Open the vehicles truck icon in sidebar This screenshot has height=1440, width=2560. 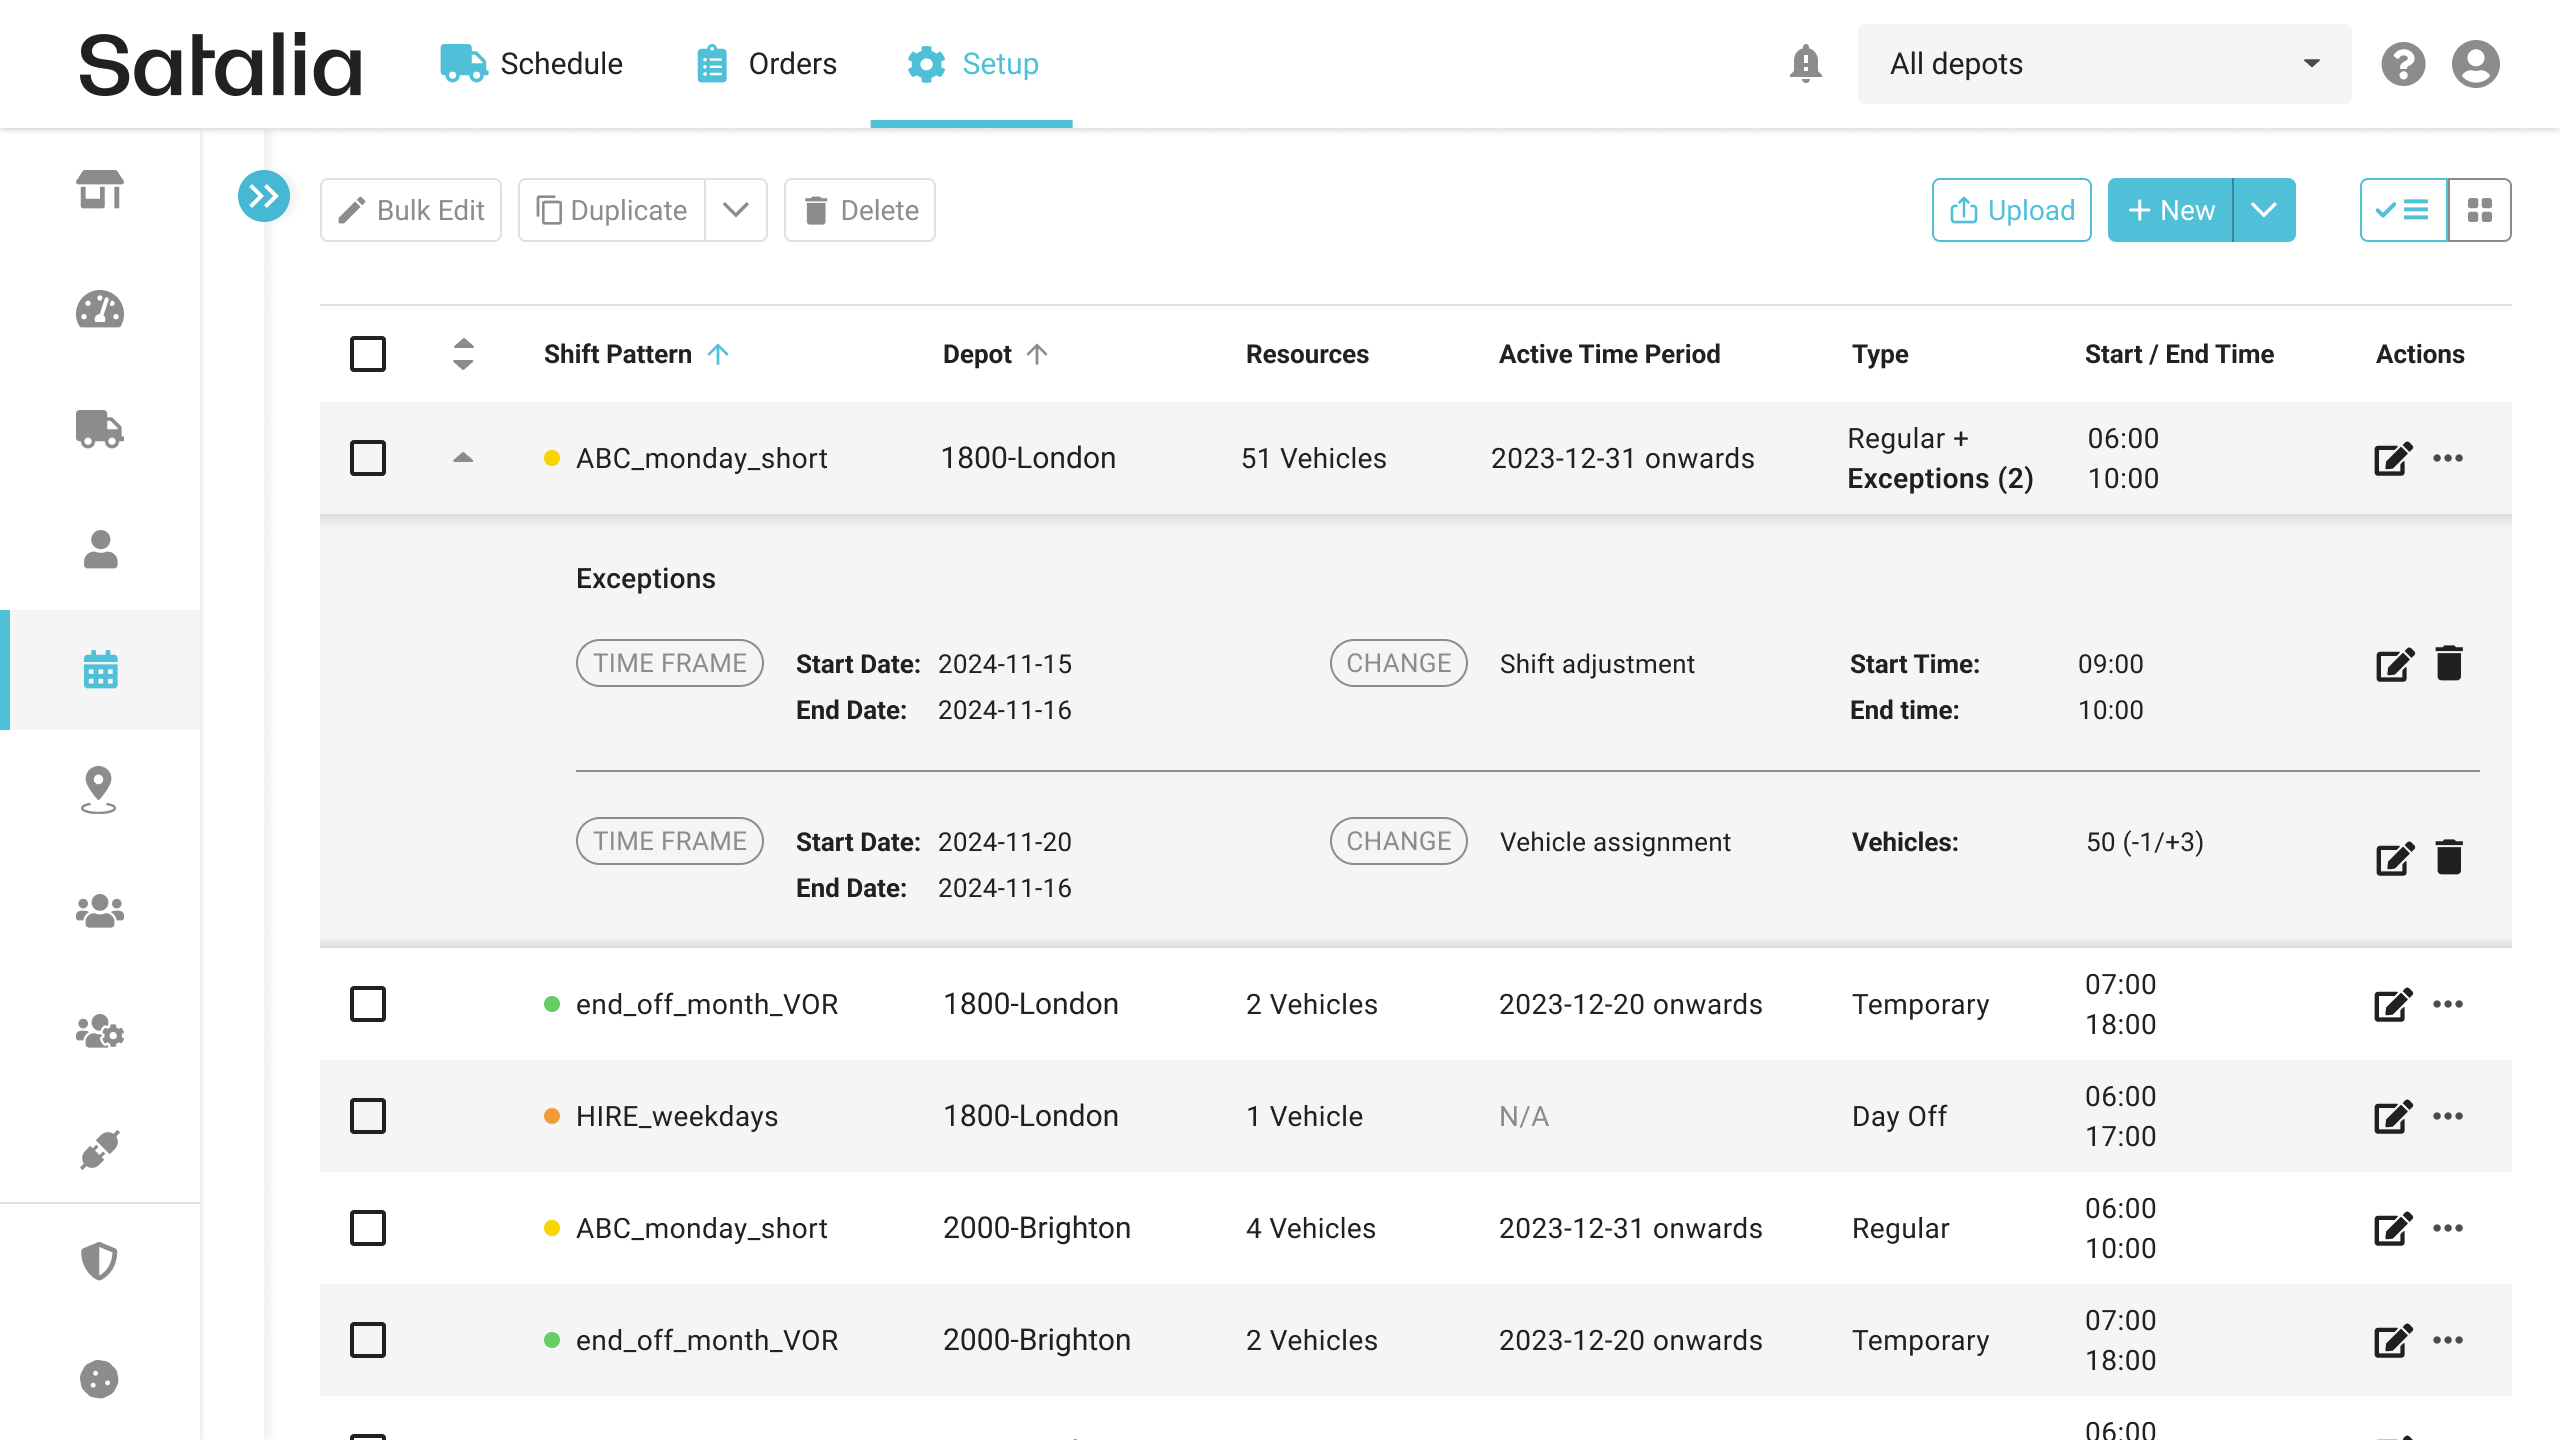click(x=100, y=430)
